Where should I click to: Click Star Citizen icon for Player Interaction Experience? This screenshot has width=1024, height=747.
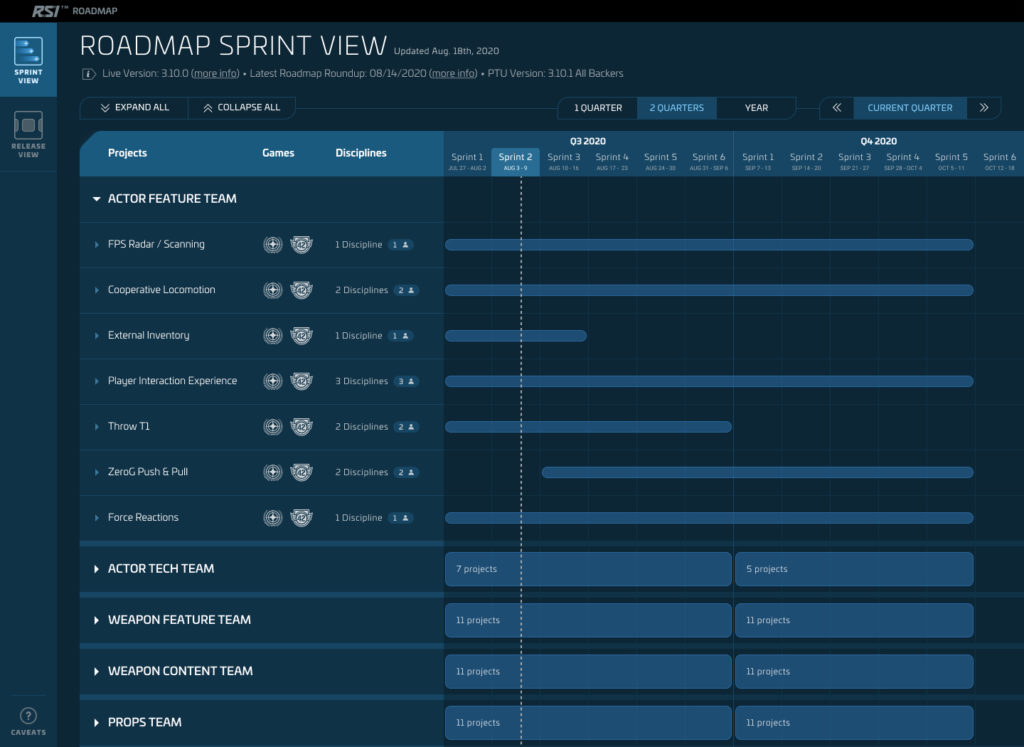click(272, 381)
